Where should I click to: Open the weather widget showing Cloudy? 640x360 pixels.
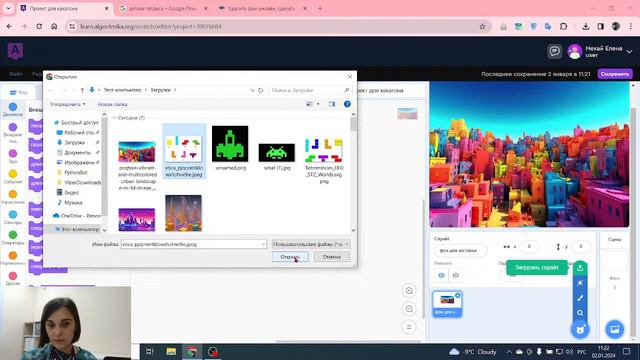473,352
